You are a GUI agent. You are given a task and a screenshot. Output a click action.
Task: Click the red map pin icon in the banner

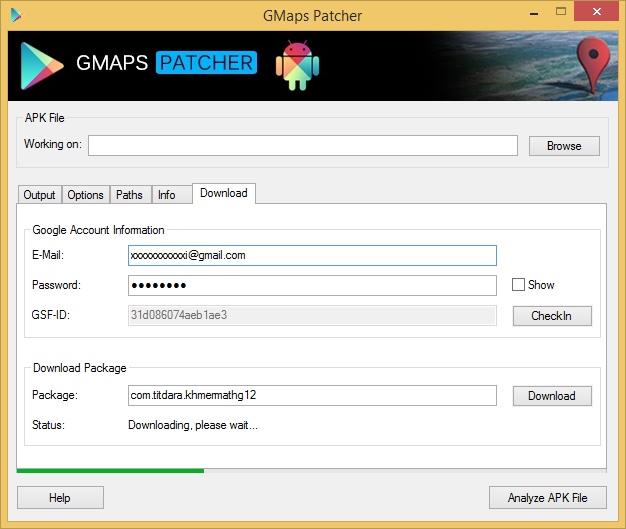[x=594, y=65]
